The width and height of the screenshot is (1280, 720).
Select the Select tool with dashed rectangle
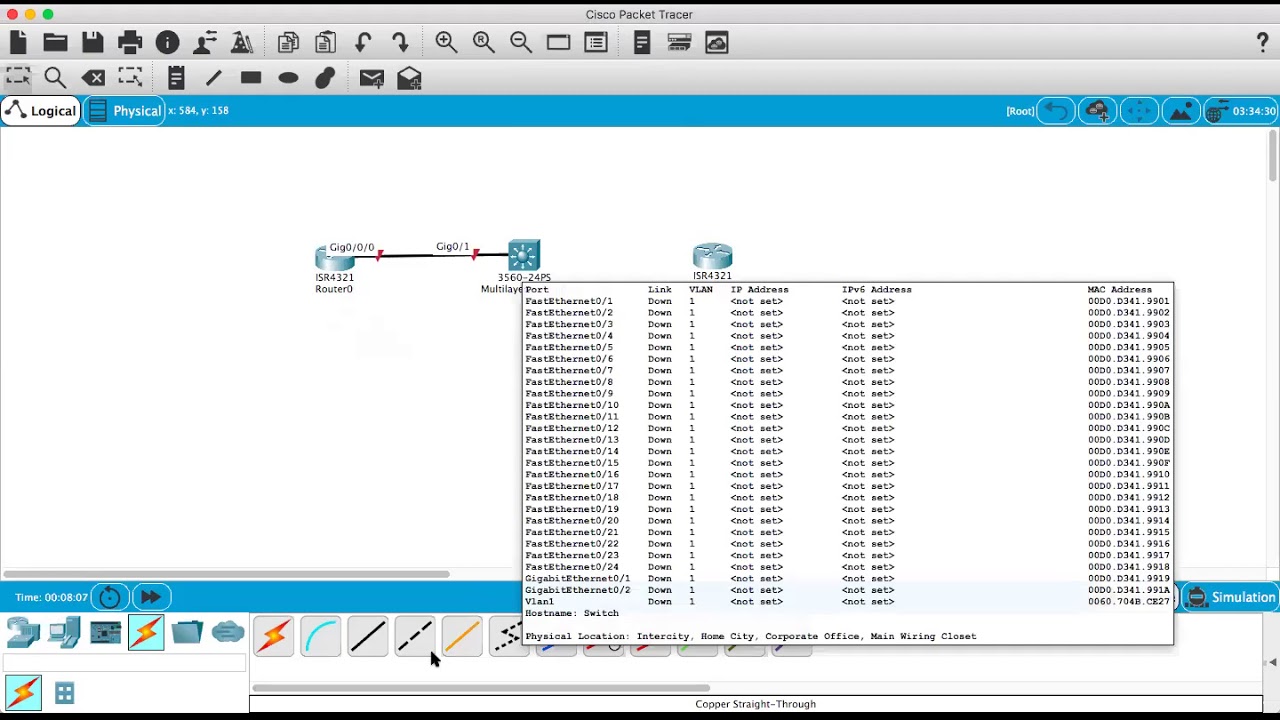click(18, 78)
